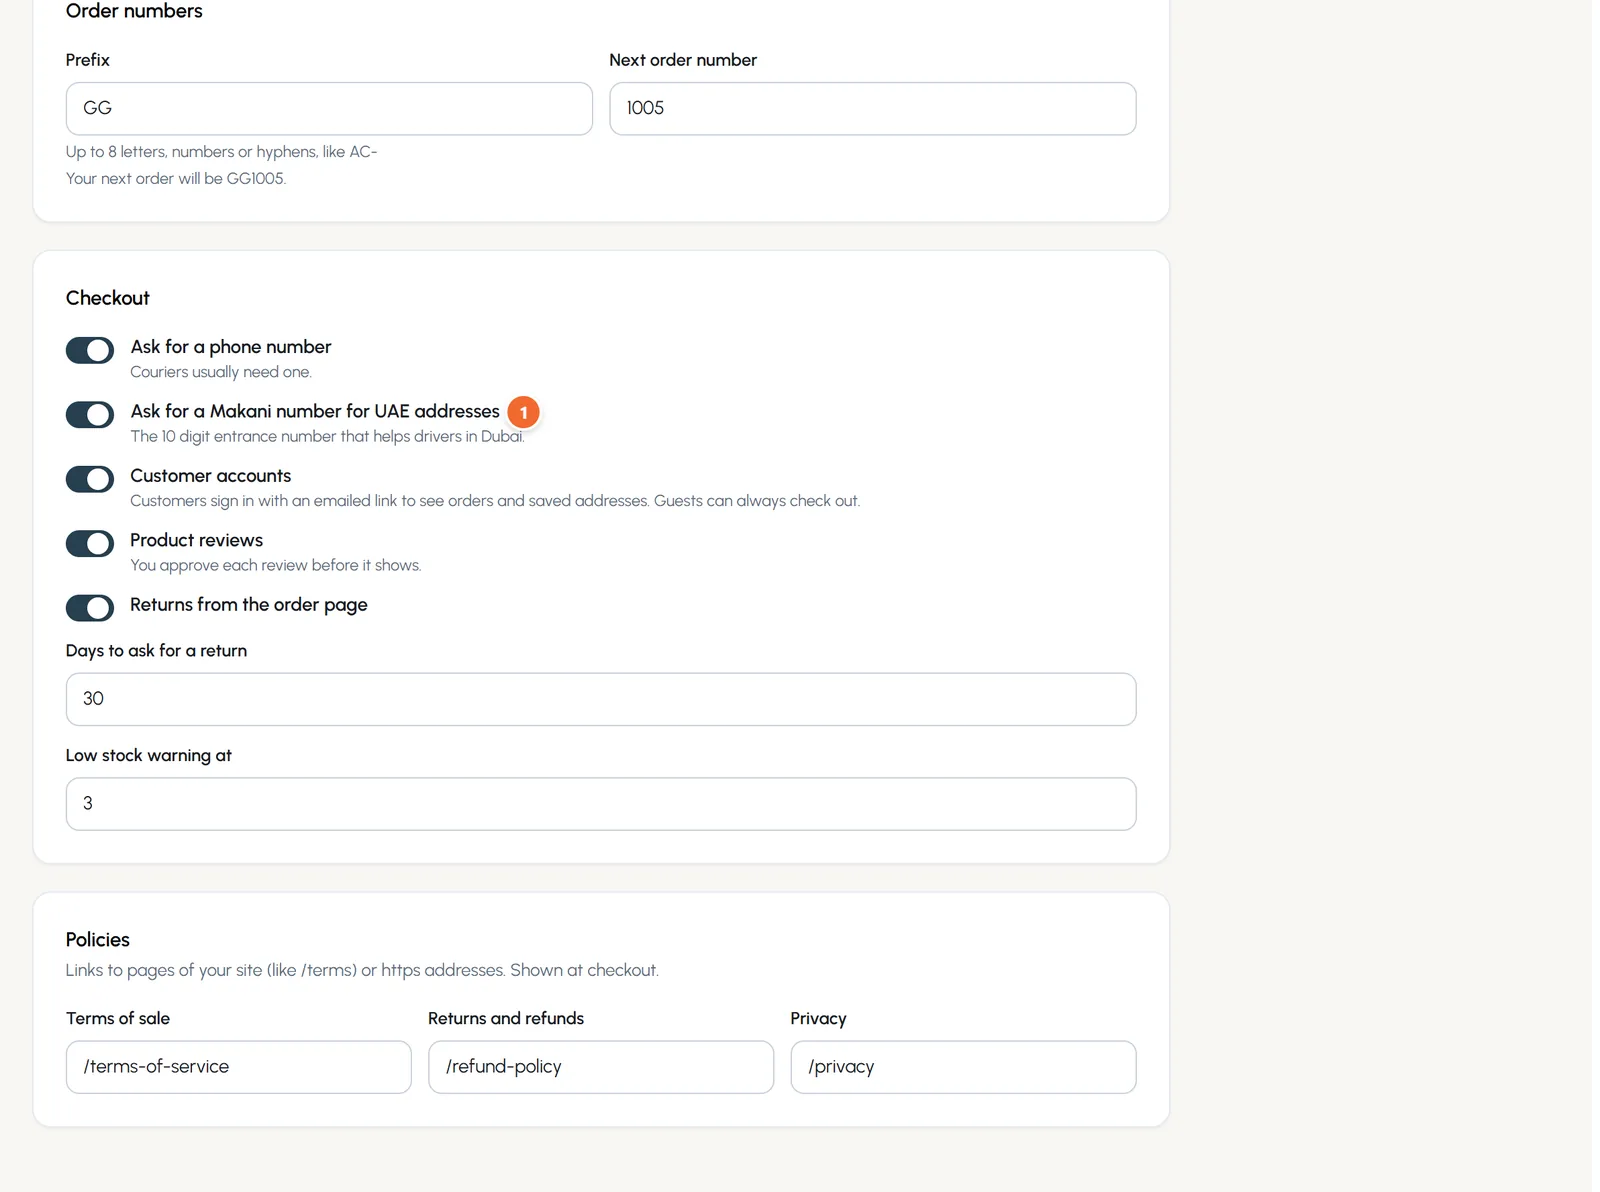Toggle the Product reviews switch
Screen dimensions: 1600x1192
[90, 544]
